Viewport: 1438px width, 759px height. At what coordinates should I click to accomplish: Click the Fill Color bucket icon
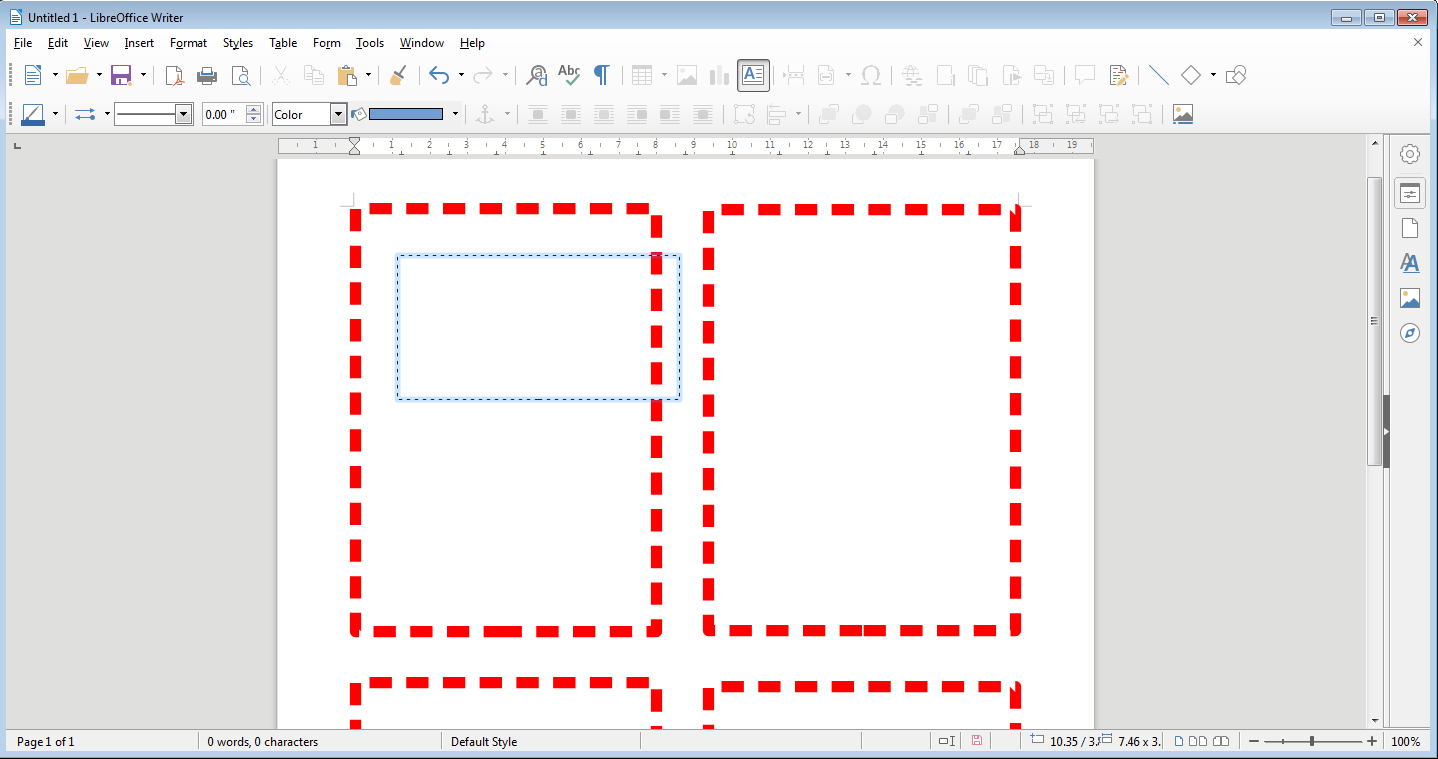coord(359,114)
